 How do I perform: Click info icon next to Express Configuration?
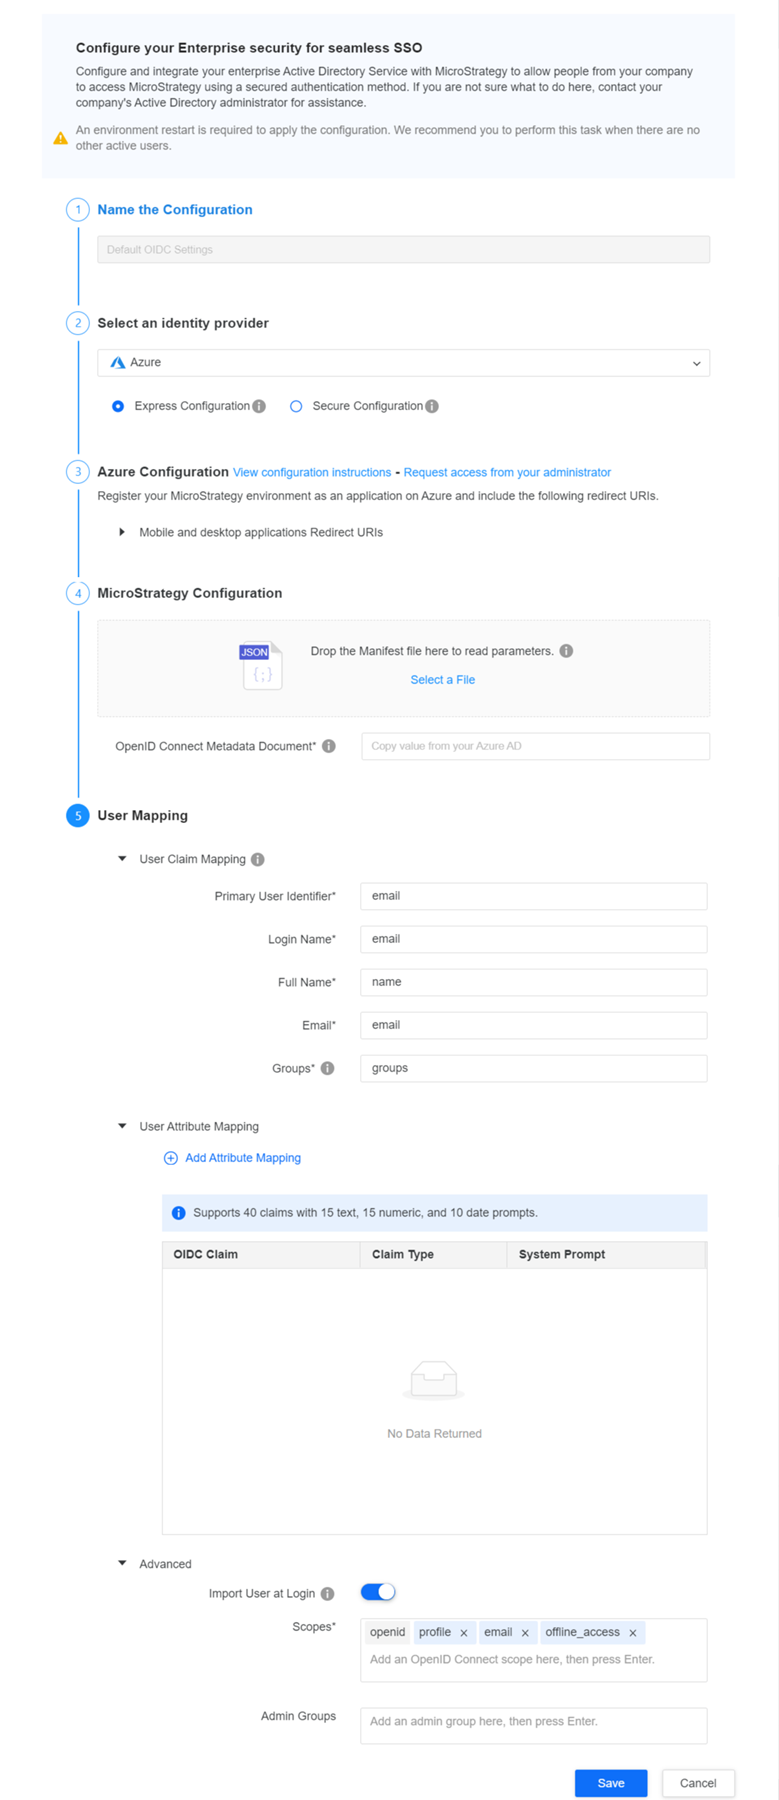pos(259,406)
